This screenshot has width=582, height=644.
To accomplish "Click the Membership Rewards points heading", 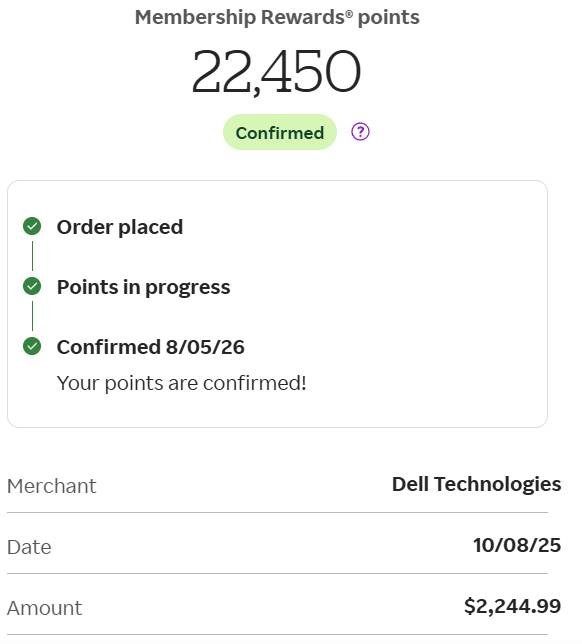I will pos(277,18).
